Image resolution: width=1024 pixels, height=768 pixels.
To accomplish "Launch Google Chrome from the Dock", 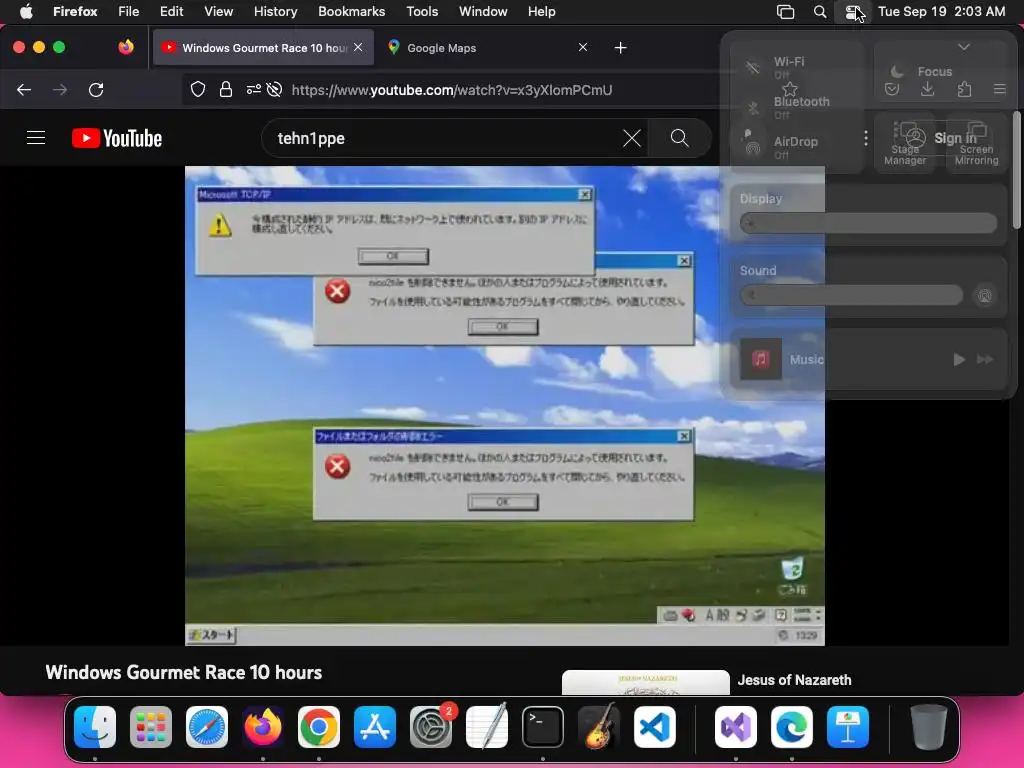I will coord(319,727).
